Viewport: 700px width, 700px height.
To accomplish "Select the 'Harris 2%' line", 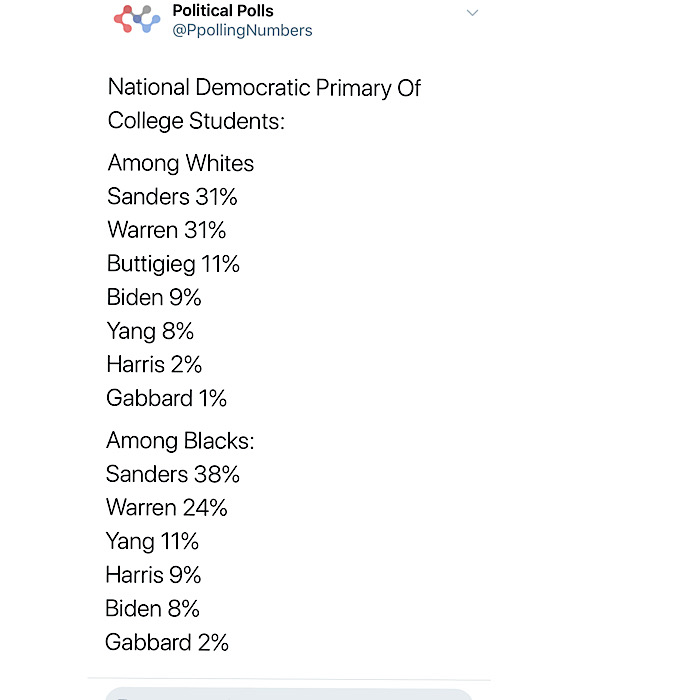I will pos(154,364).
